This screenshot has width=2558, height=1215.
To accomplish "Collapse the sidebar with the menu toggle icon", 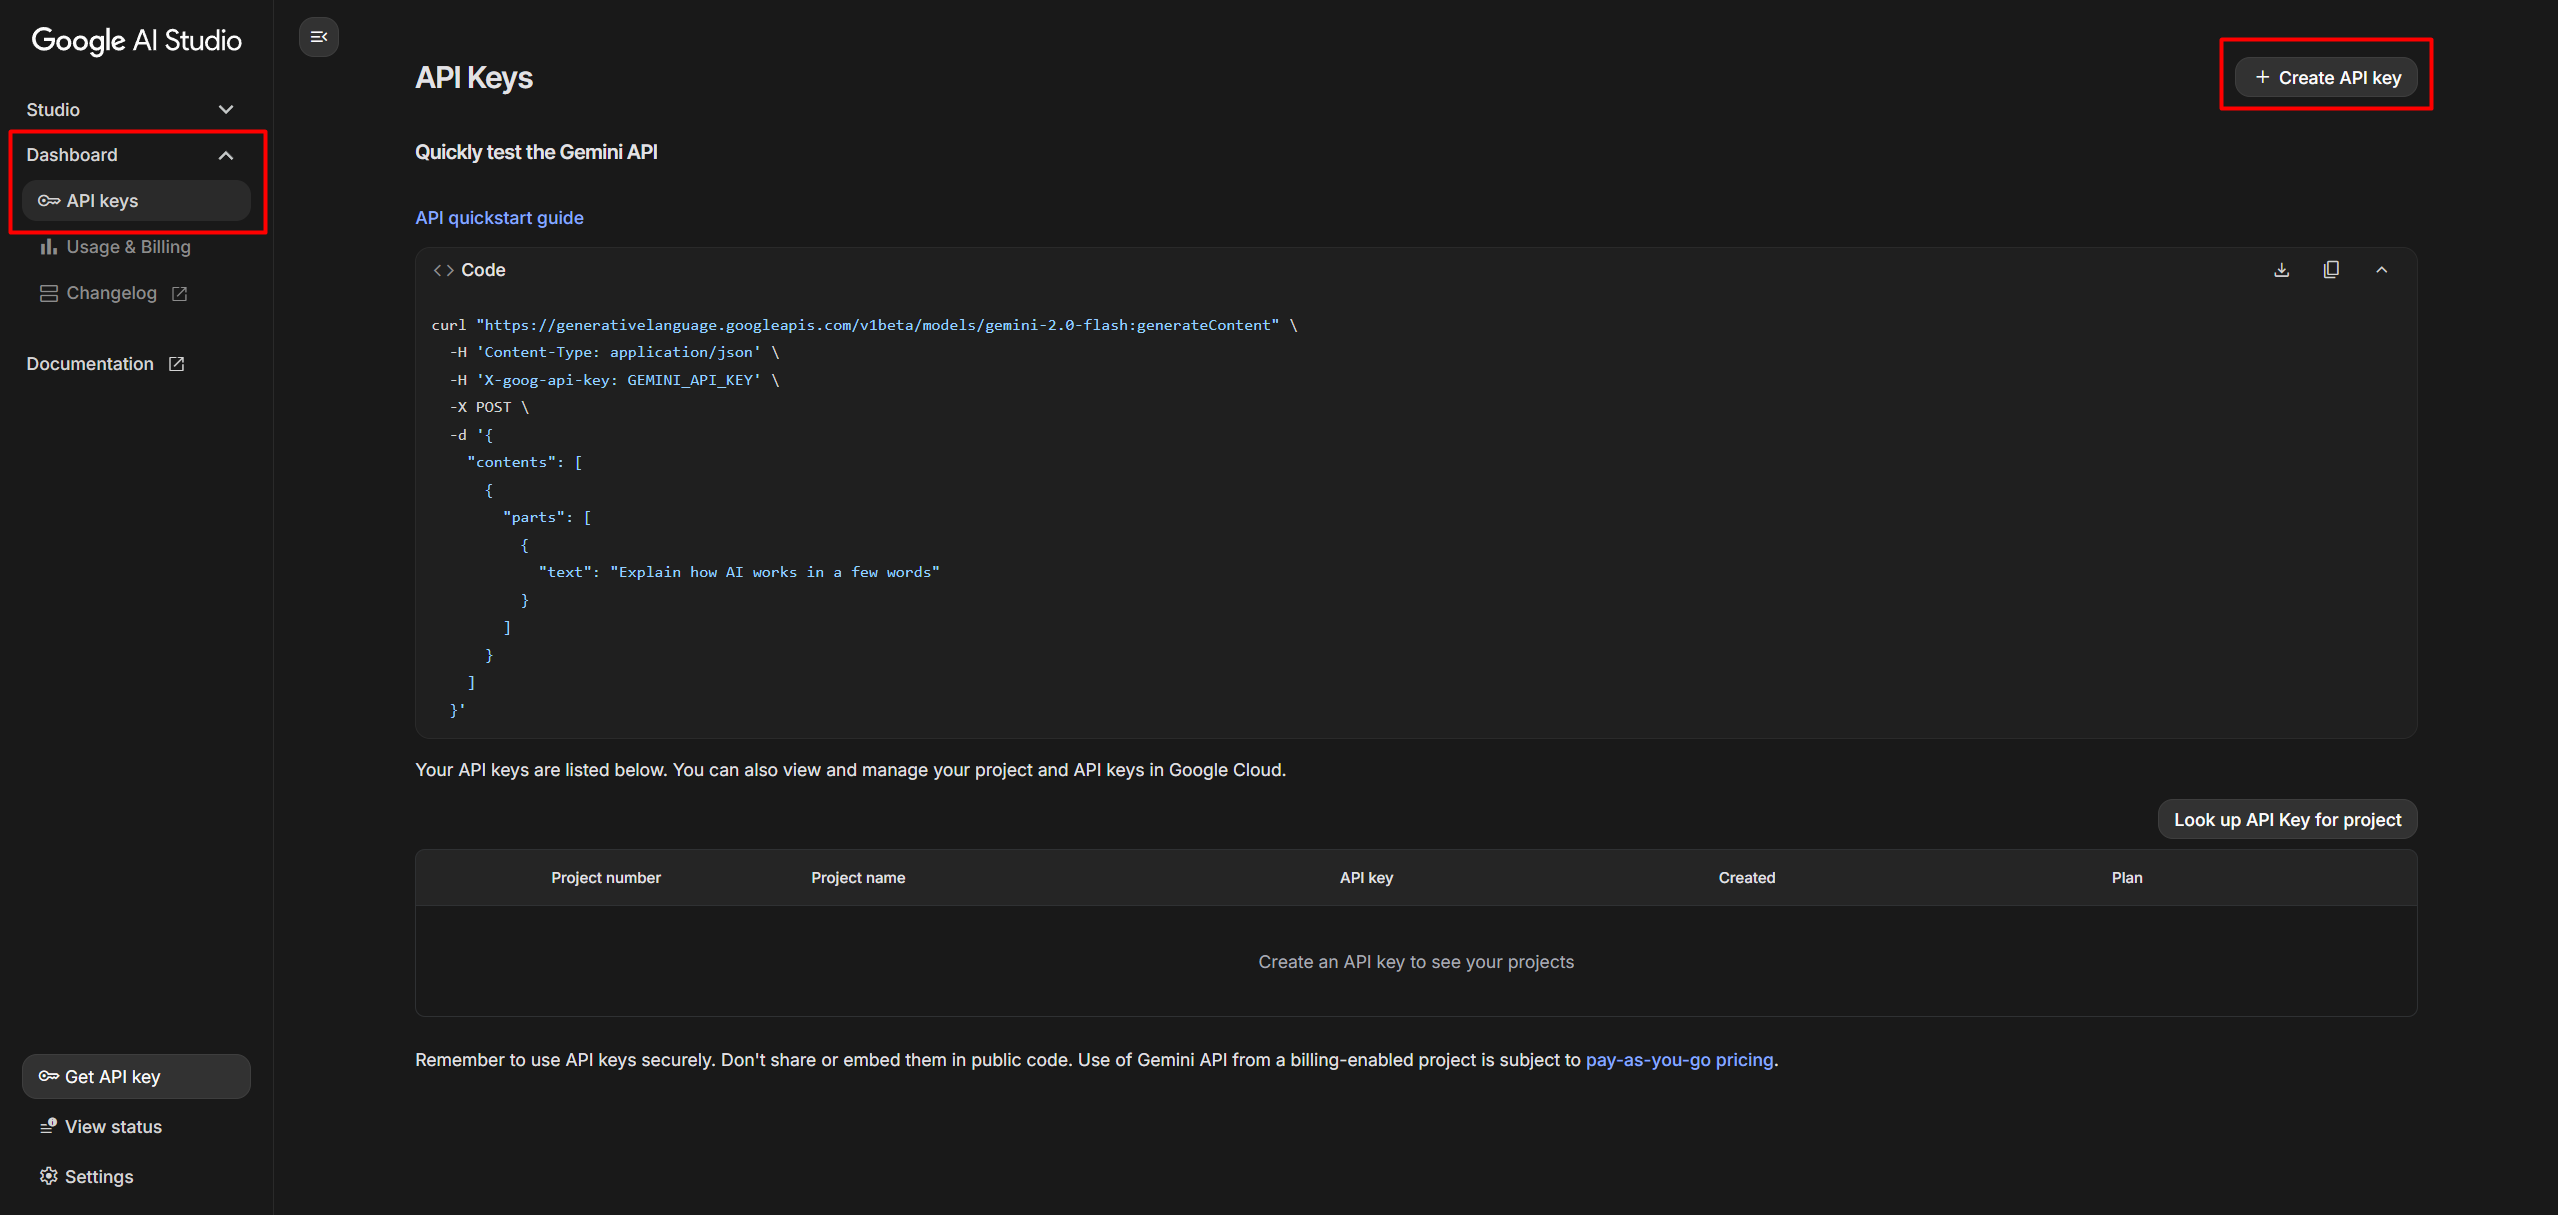I will point(318,37).
